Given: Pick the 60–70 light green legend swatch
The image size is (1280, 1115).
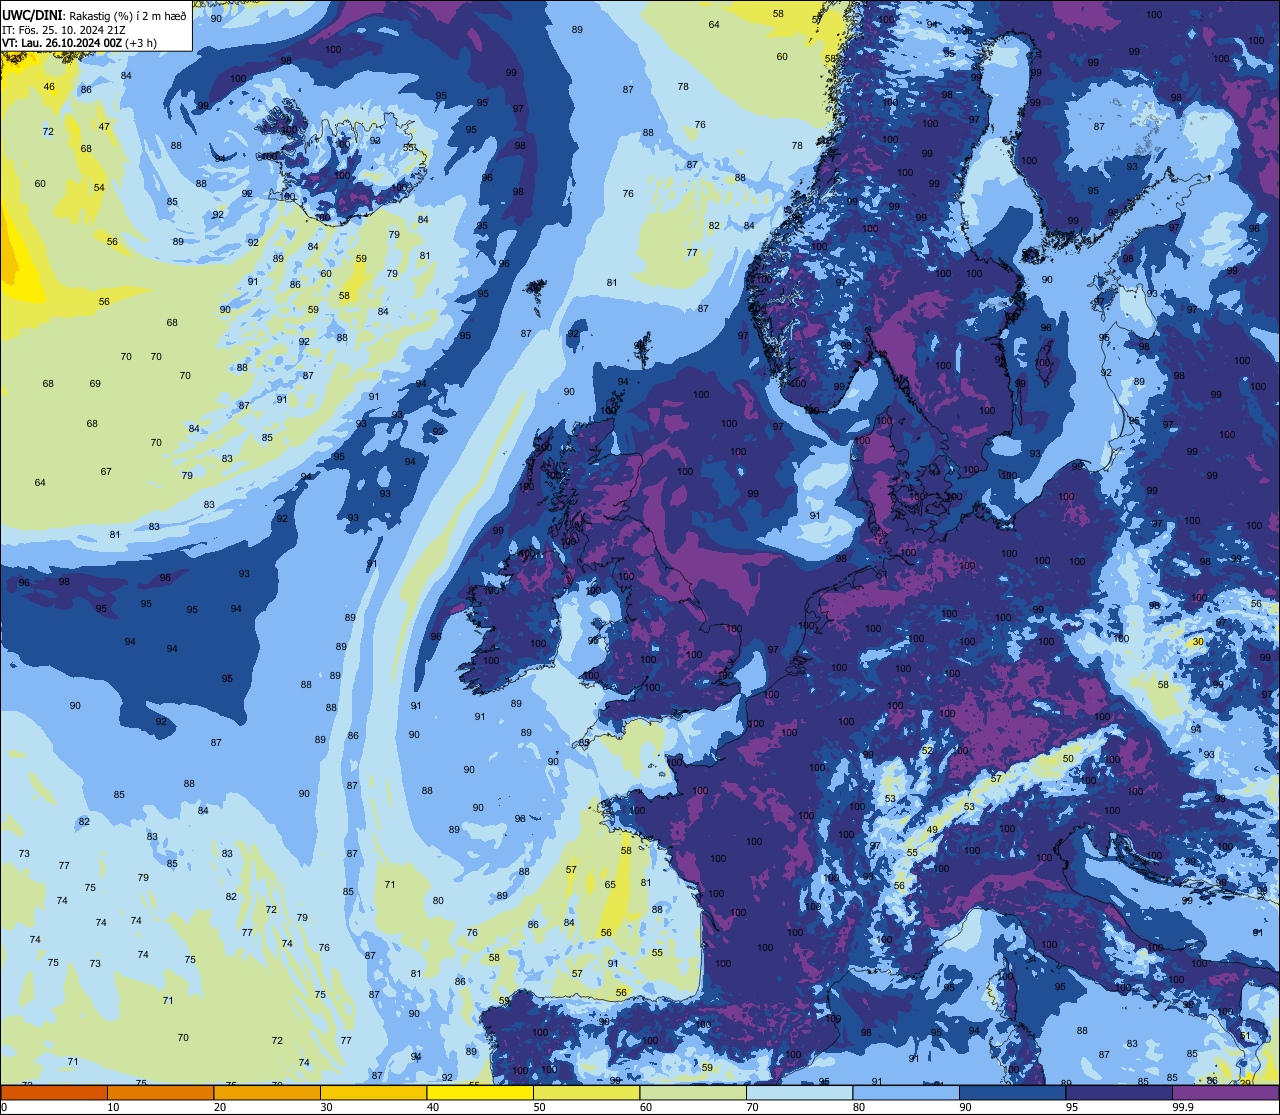Looking at the screenshot, I should pos(693,1093).
